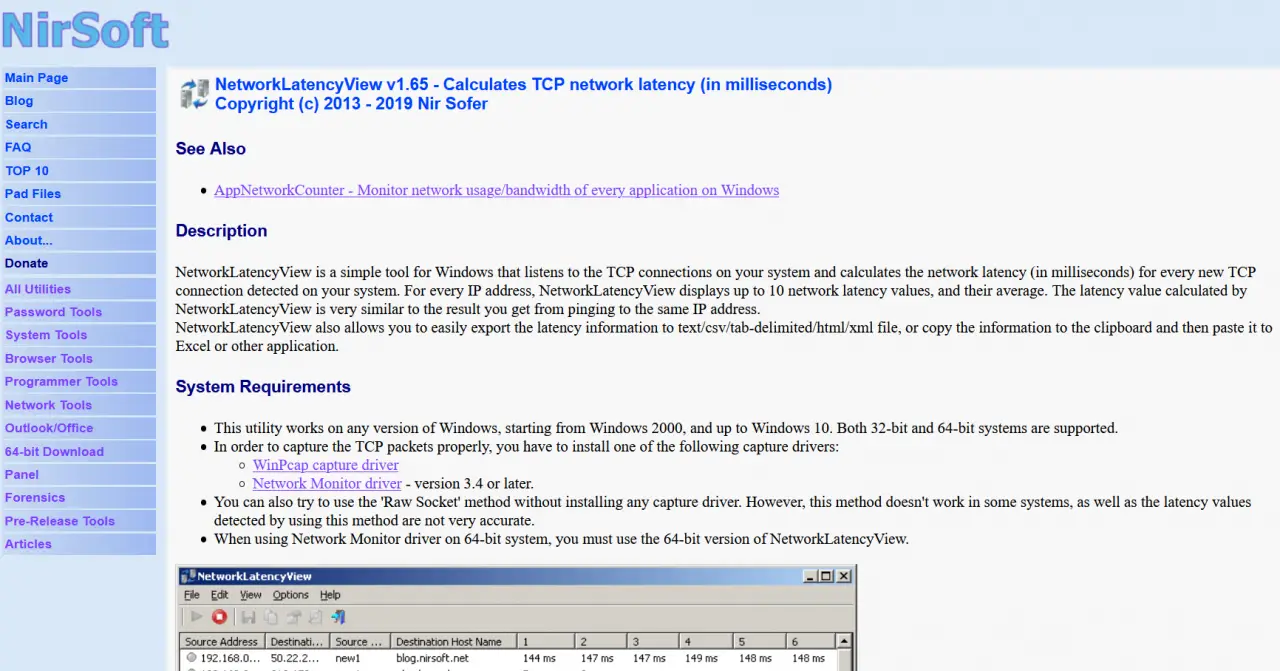Select 64-bit Download in the sidebar
The height and width of the screenshot is (671, 1280).
(x=54, y=451)
